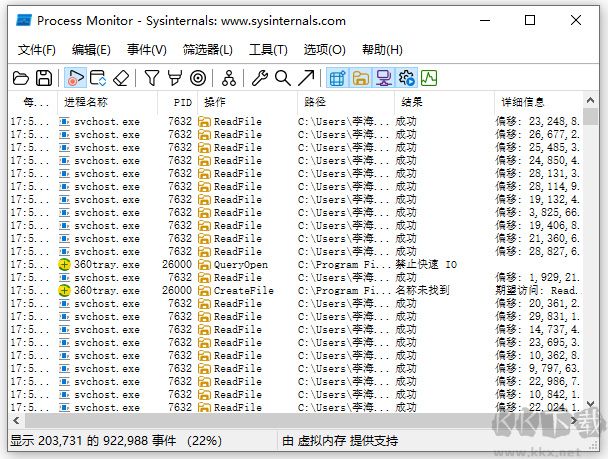This screenshot has width=608, height=459.
Task: Click the vertical scrollbar thumb
Action: pyautogui.click(x=591, y=116)
